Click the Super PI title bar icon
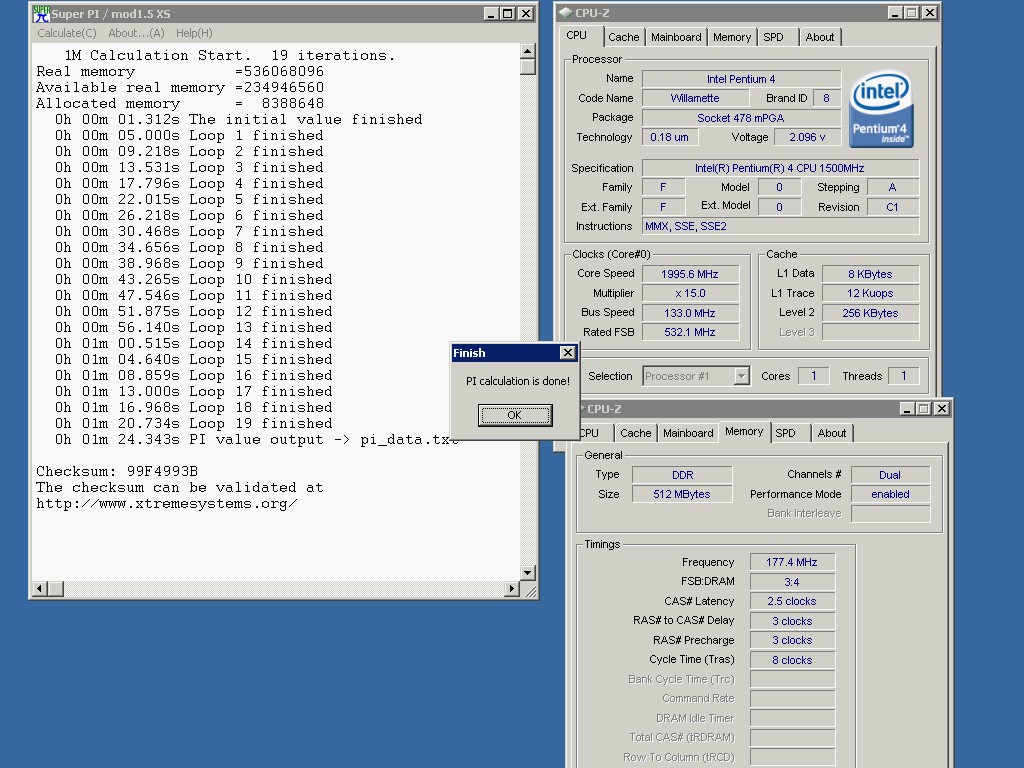Viewport: 1024px width, 768px height. coord(41,14)
